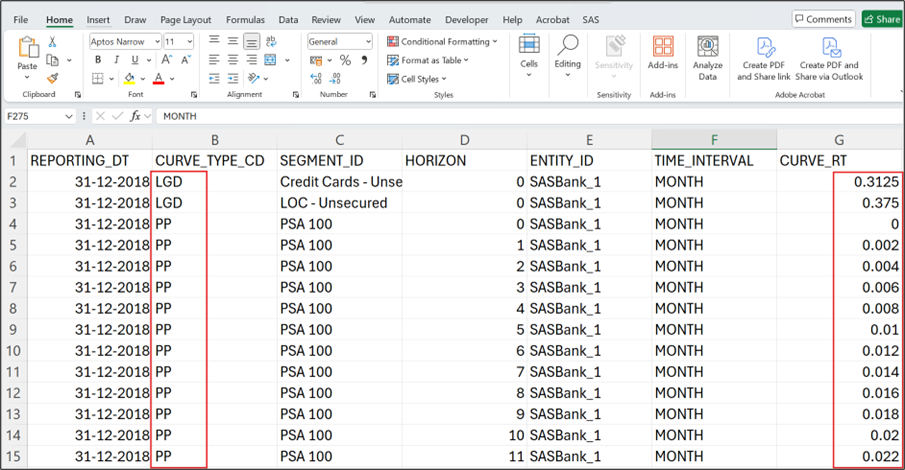
Task: Select cell containing Credit Cards - Unse
Action: point(340,182)
